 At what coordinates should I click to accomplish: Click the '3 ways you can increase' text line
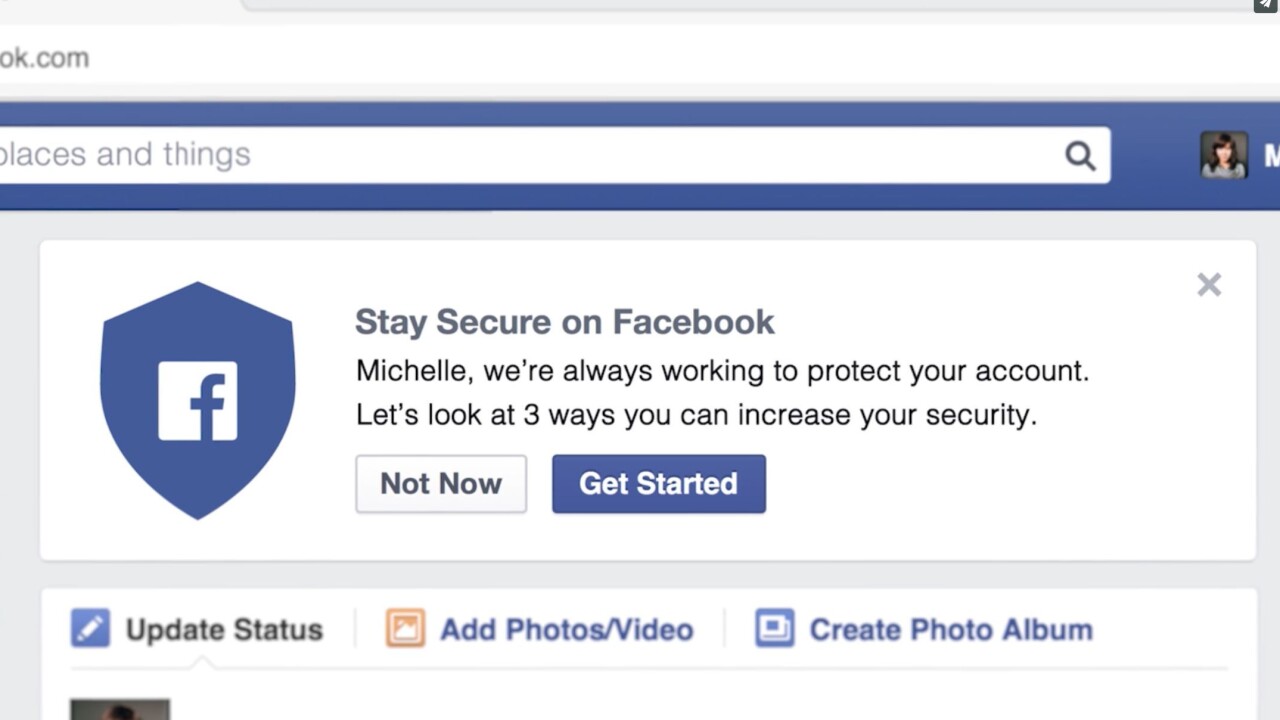coord(696,415)
